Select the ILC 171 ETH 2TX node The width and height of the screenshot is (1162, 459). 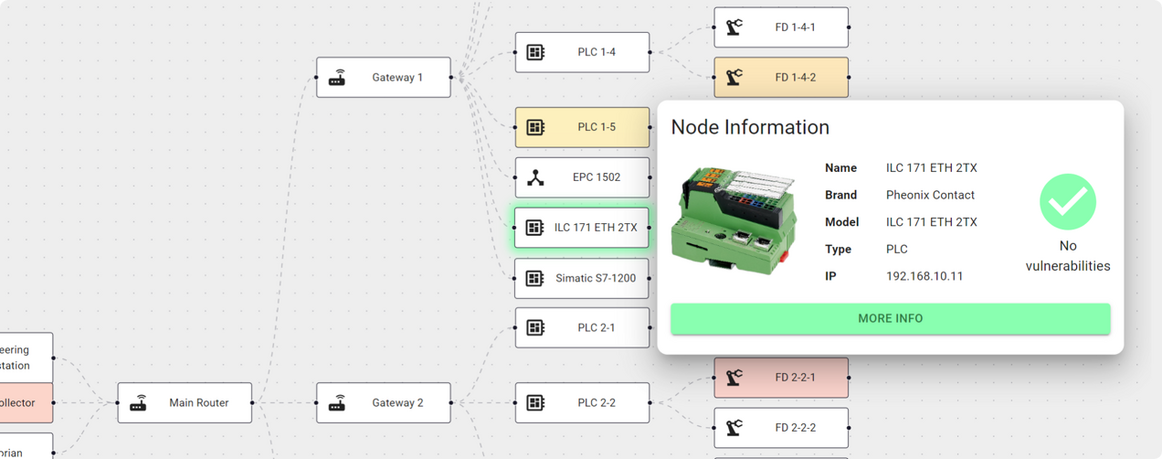(582, 228)
